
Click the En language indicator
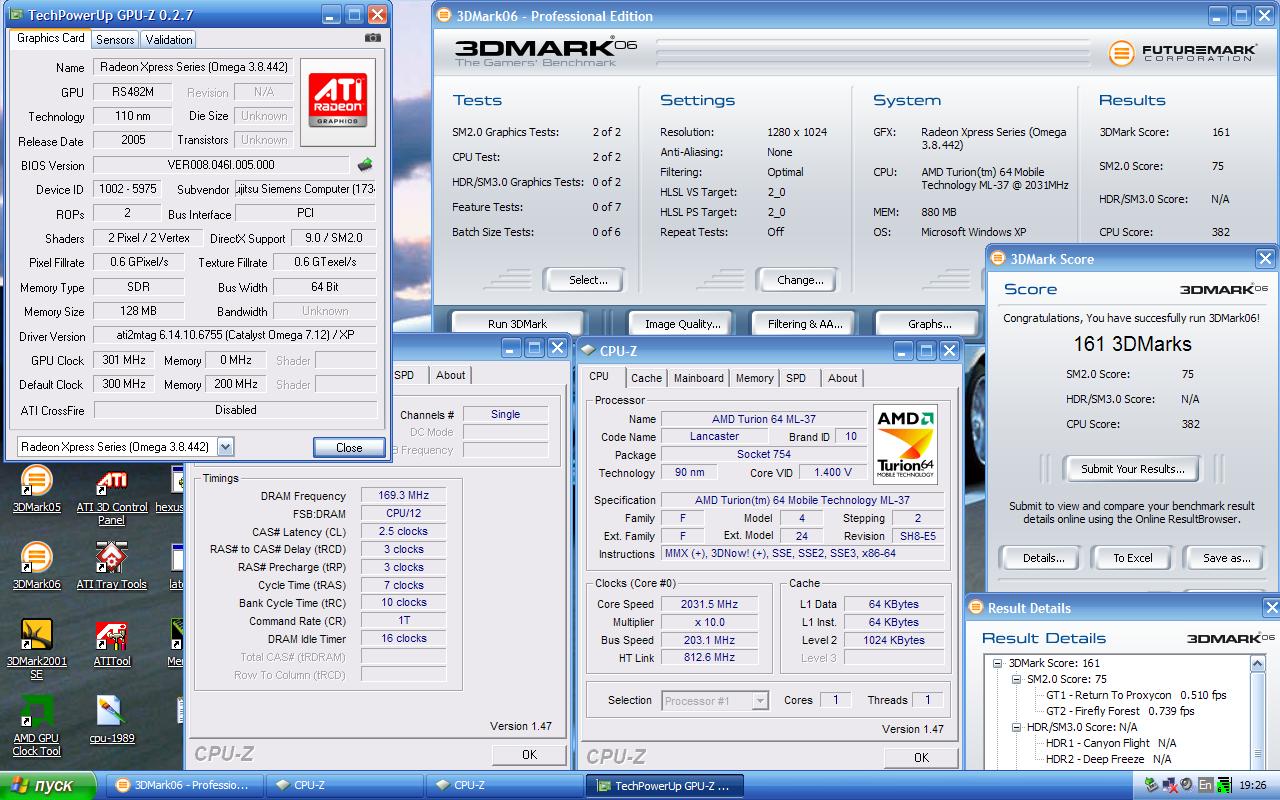[1205, 785]
